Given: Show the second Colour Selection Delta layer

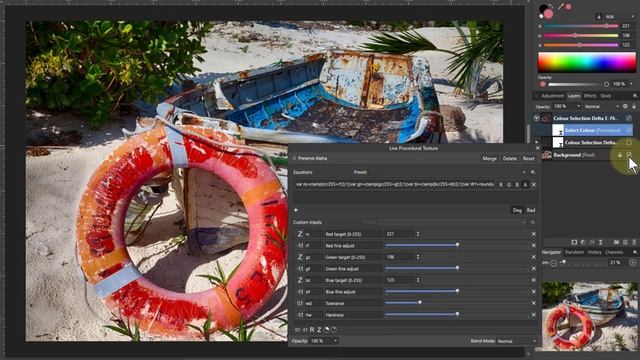Looking at the screenshot, I should 629,142.
